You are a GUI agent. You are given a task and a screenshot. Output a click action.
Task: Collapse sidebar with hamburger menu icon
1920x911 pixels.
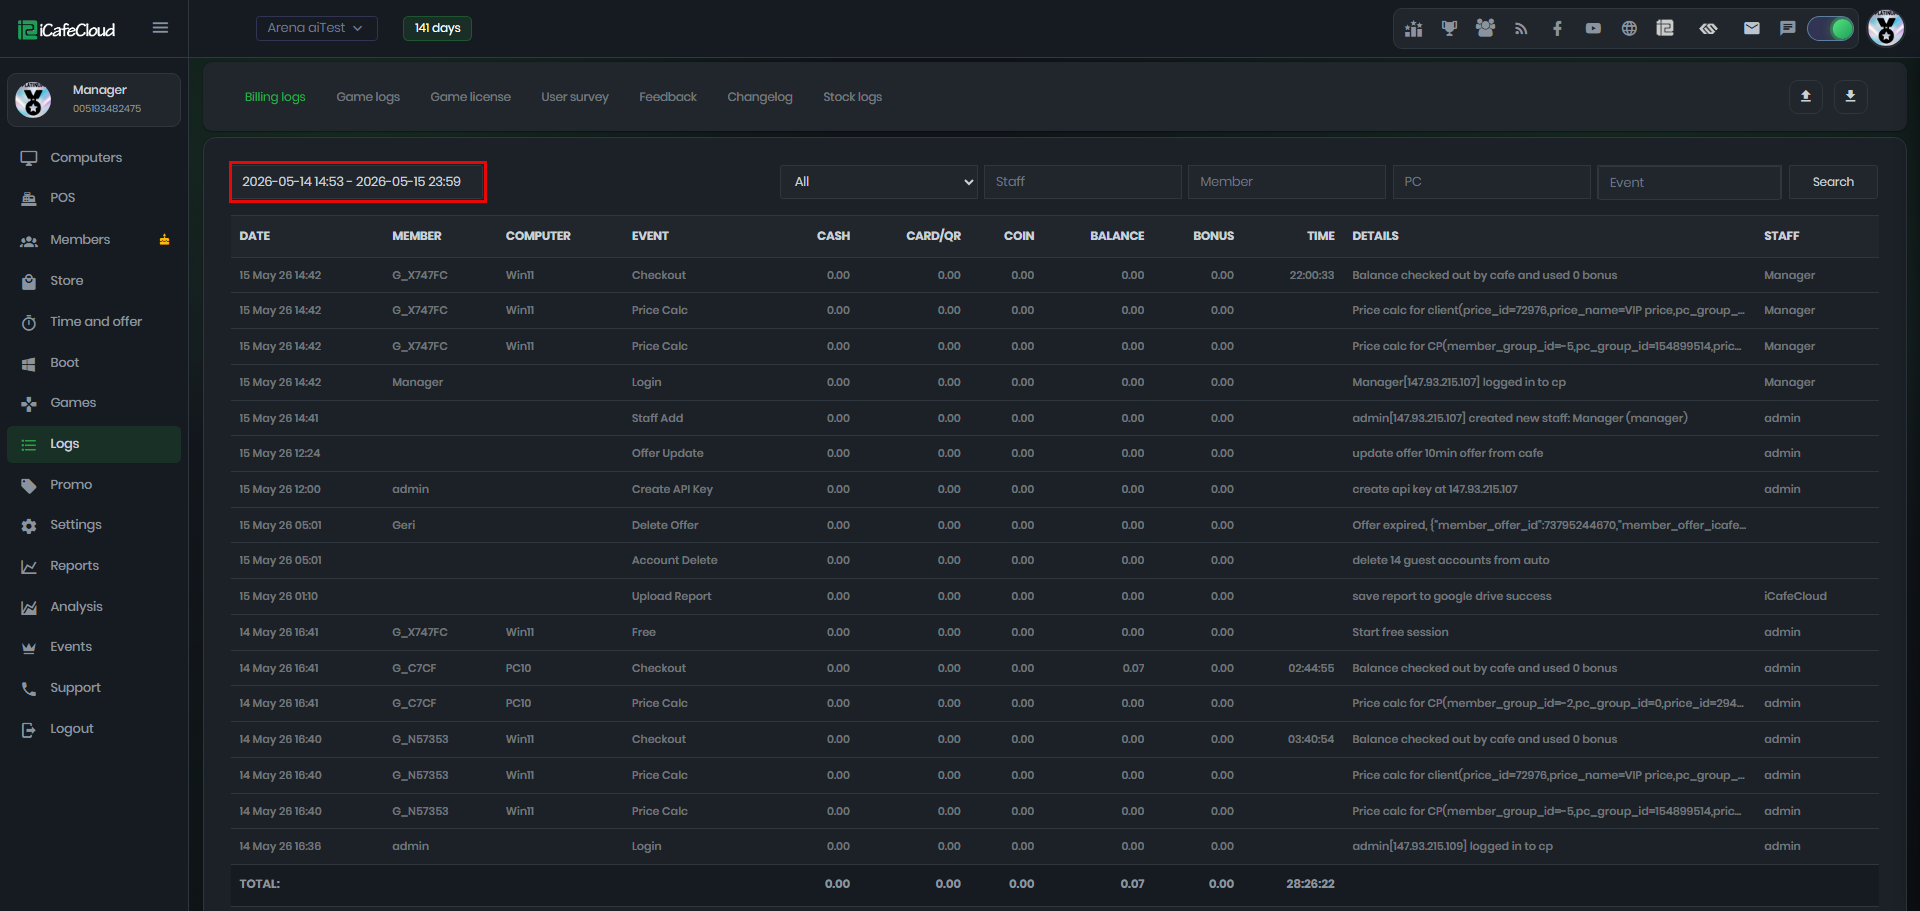pyautogui.click(x=160, y=28)
